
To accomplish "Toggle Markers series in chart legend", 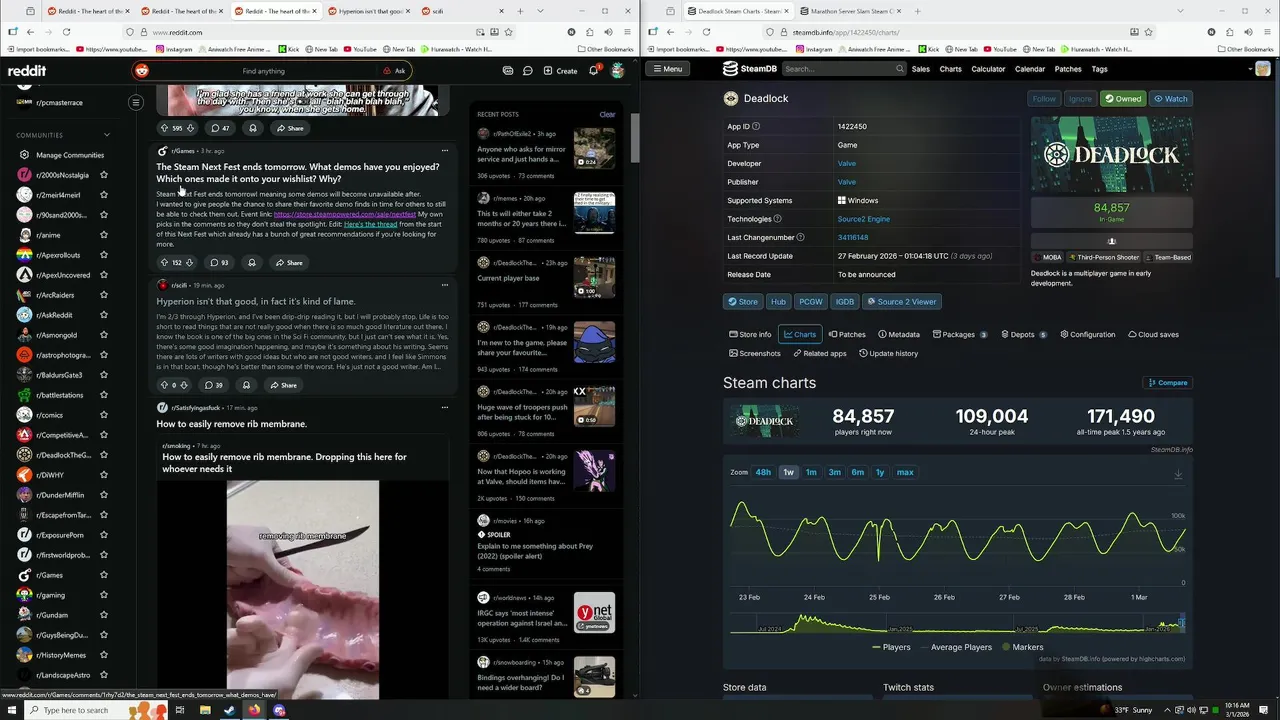I will click(1021, 647).
